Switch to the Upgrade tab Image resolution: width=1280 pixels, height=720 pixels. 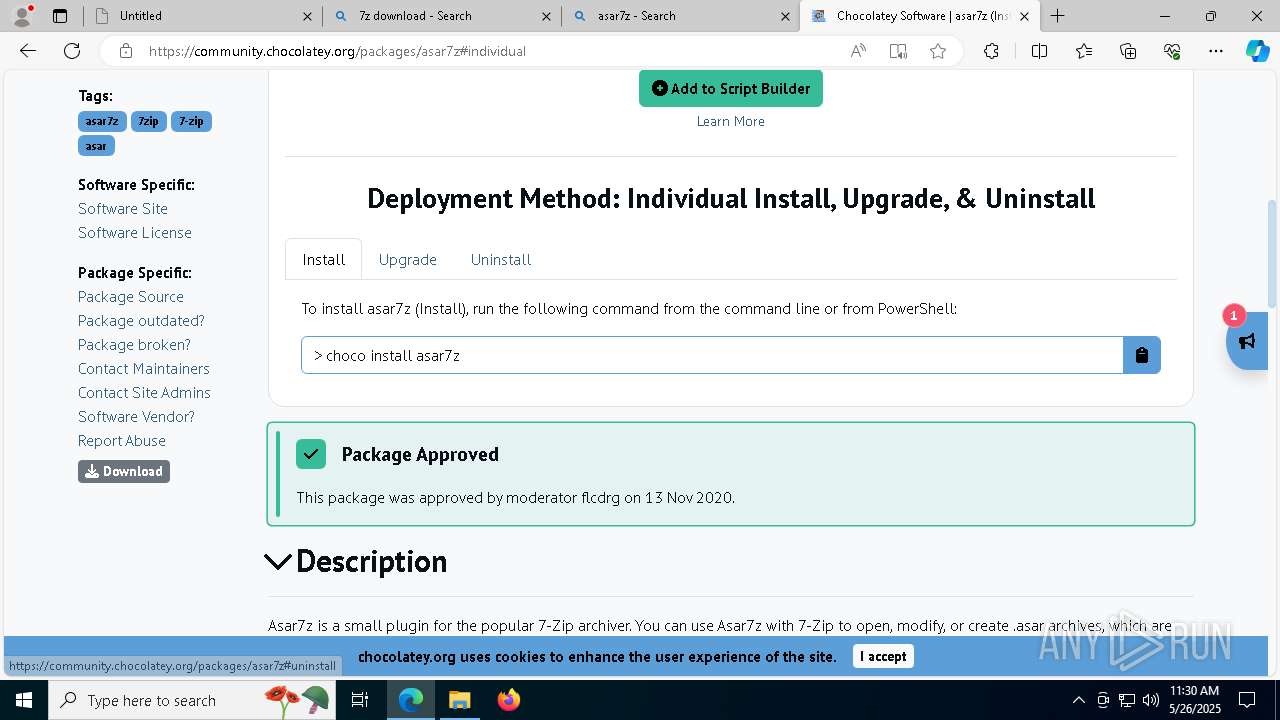pyautogui.click(x=408, y=259)
